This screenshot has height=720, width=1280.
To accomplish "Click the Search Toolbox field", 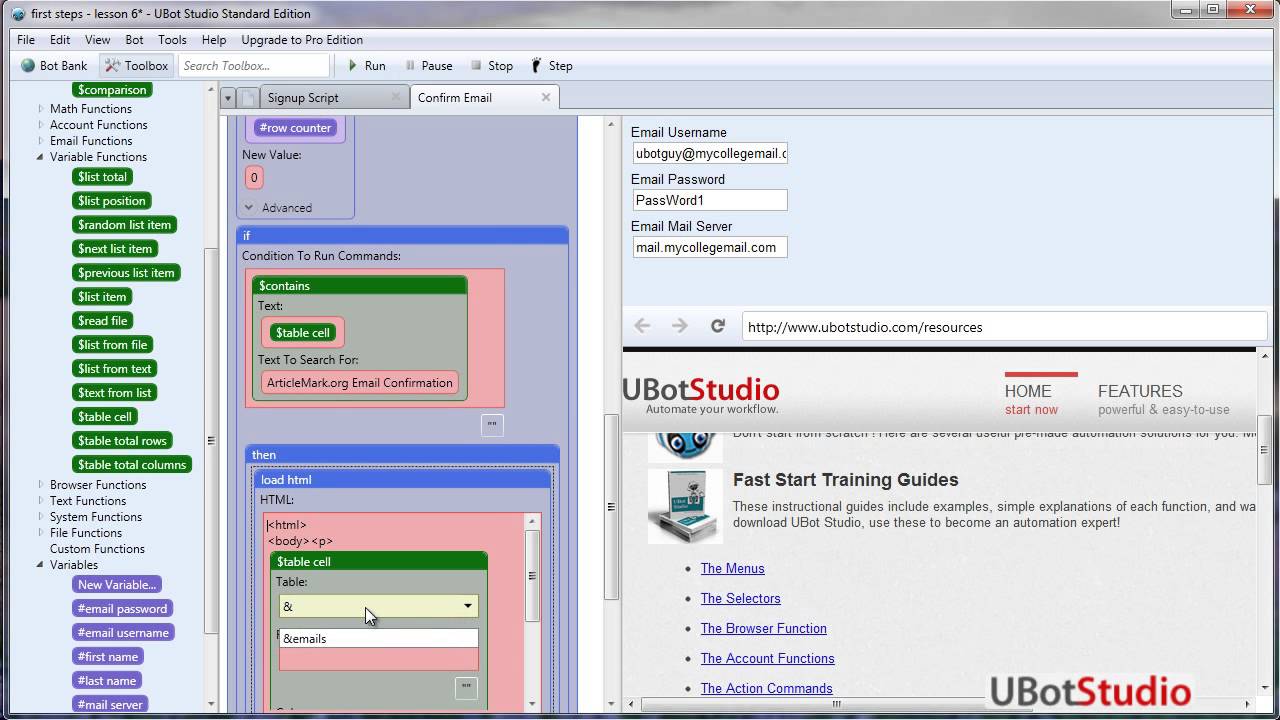I will coord(254,66).
